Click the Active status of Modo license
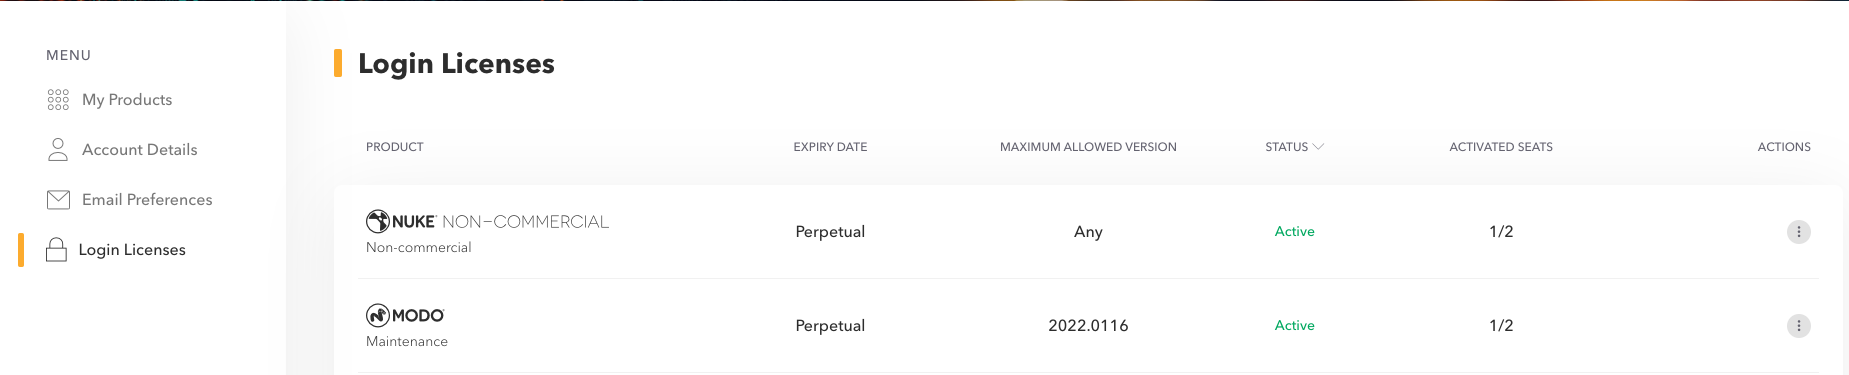Image resolution: width=1849 pixels, height=375 pixels. pos(1294,325)
